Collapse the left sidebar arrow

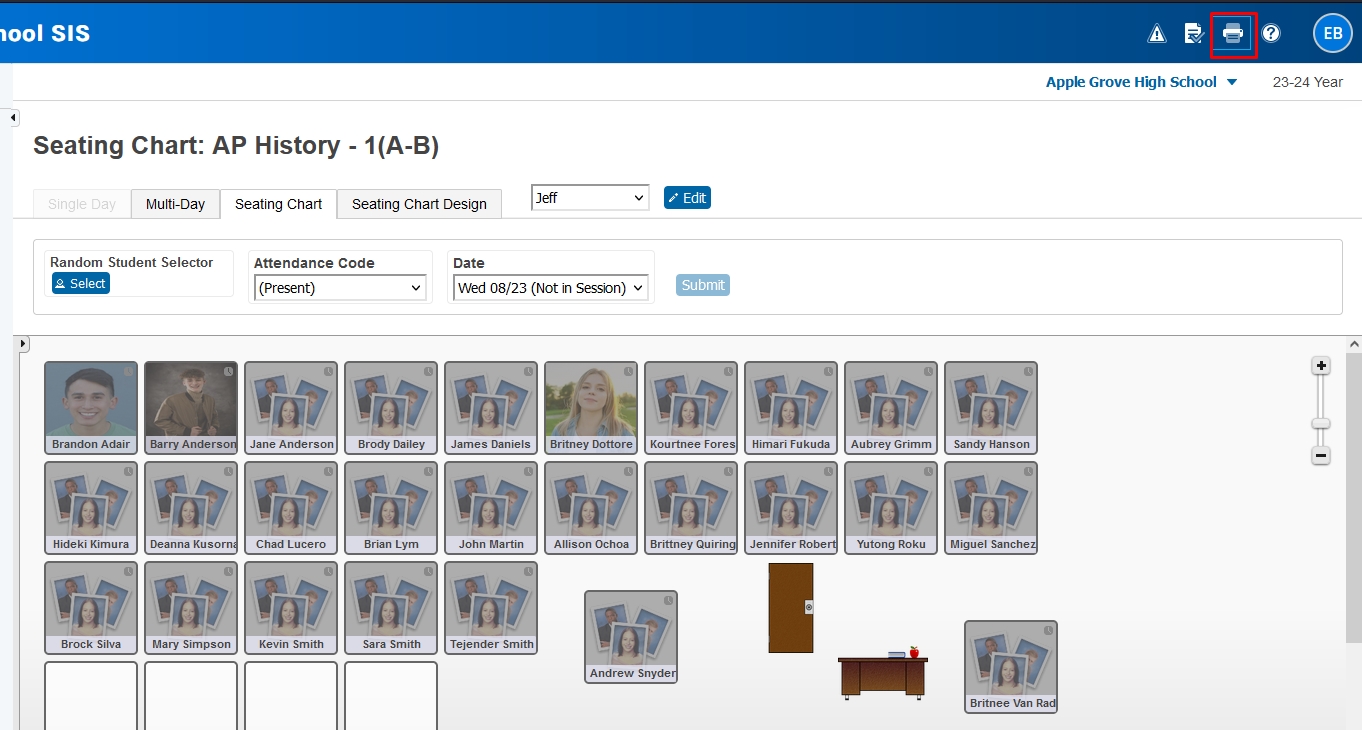coord(13,118)
